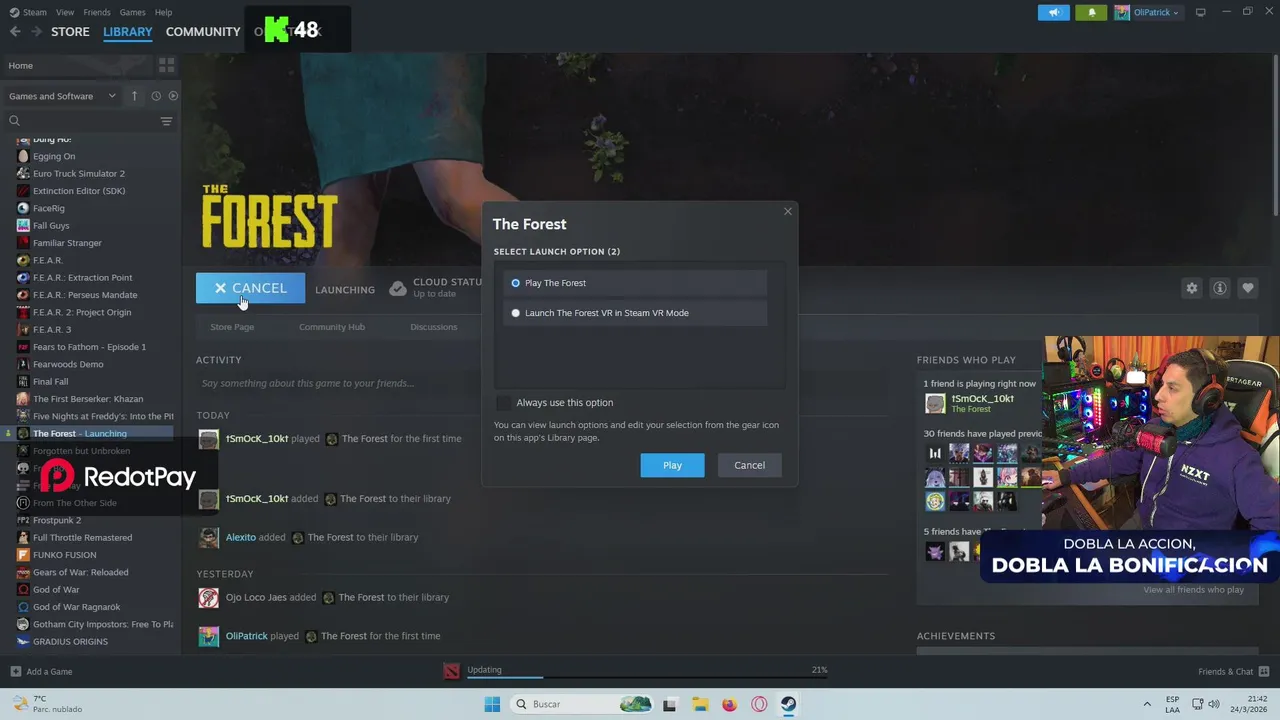Show hidden system tray icons

(x=1147, y=704)
